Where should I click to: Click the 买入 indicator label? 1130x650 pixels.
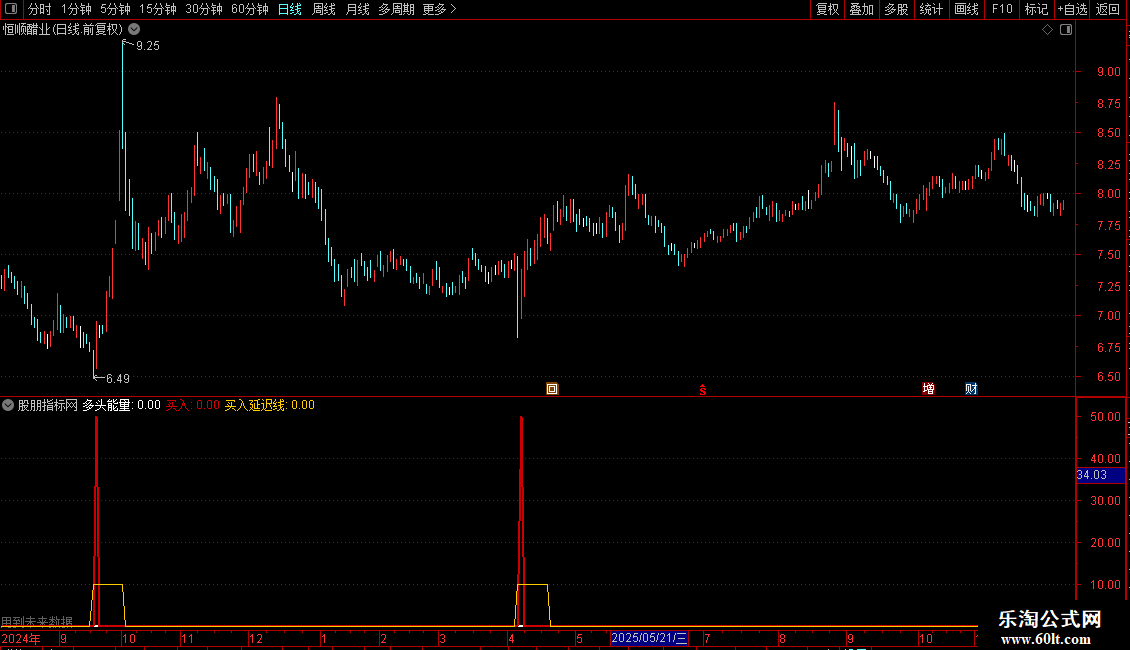point(192,405)
